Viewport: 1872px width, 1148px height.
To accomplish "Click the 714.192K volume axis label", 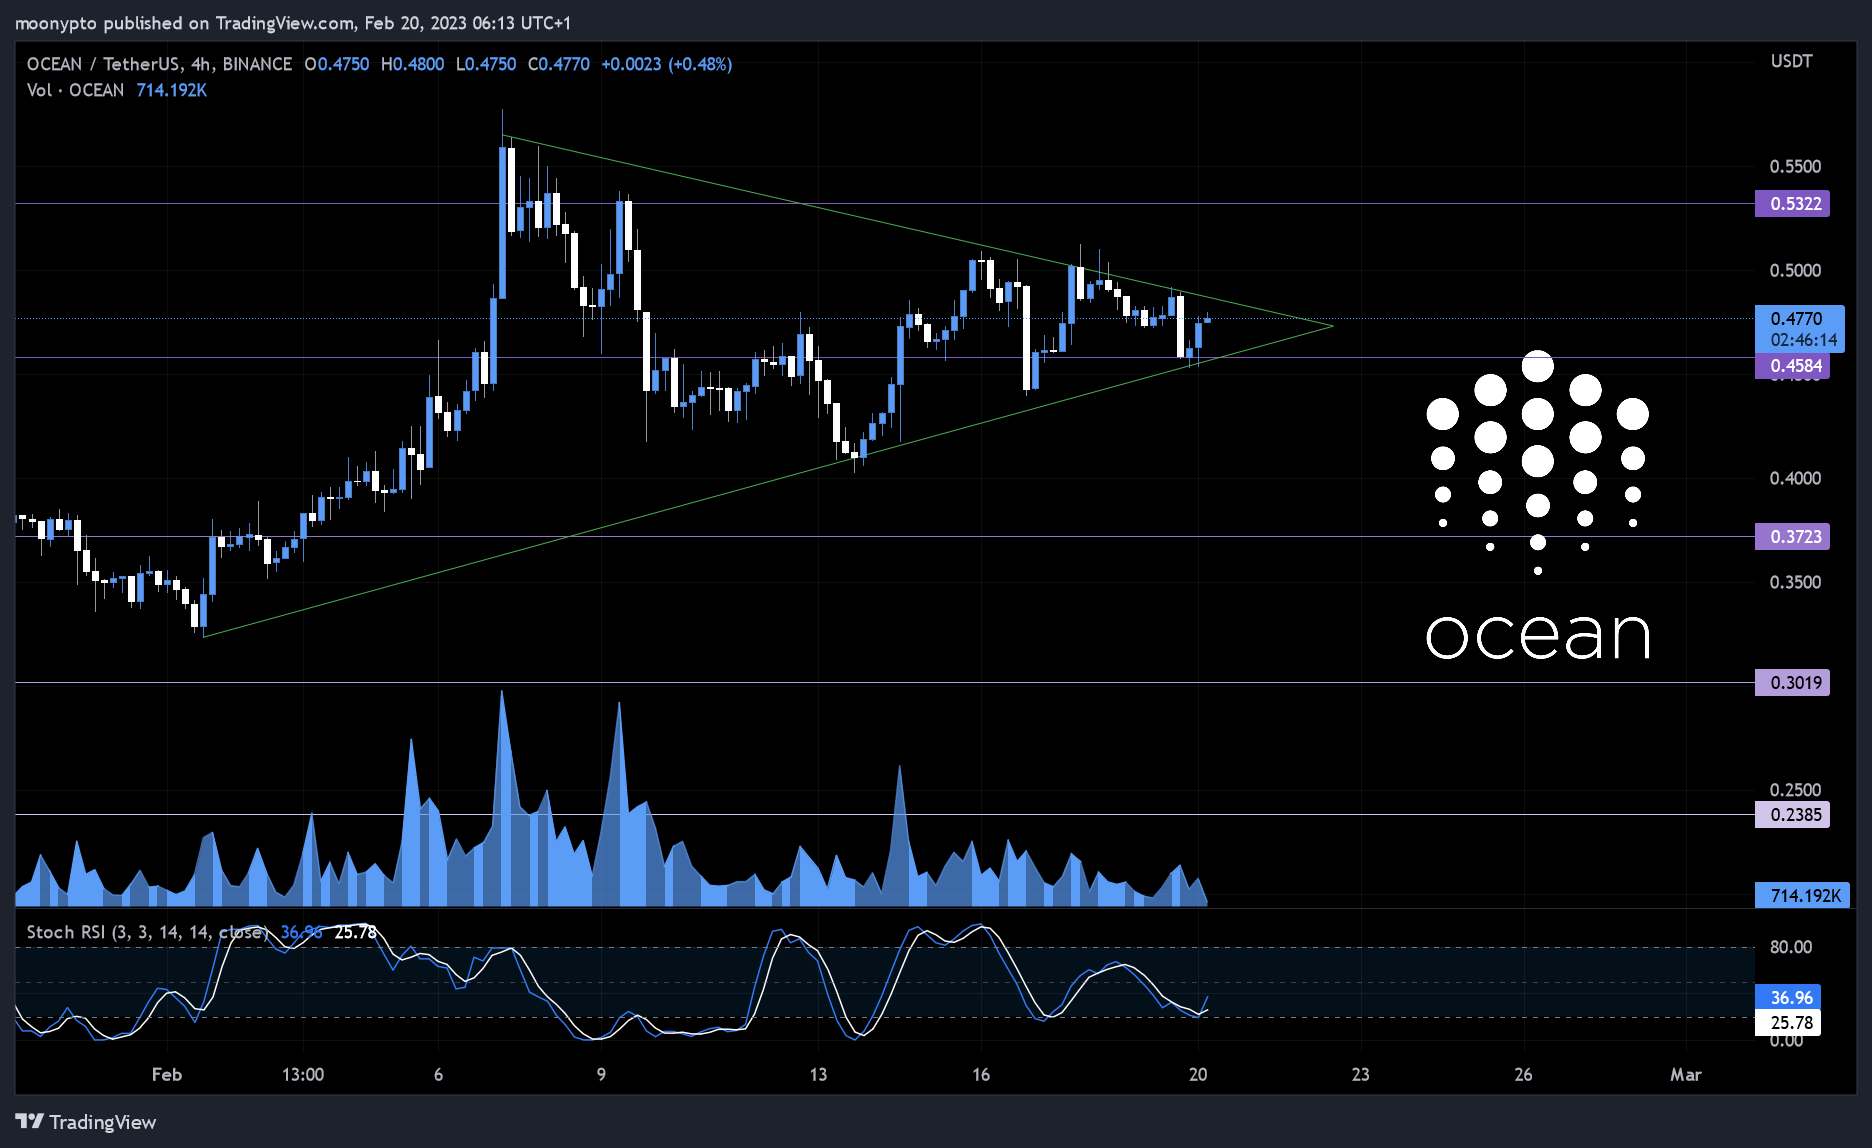I will click(1803, 896).
